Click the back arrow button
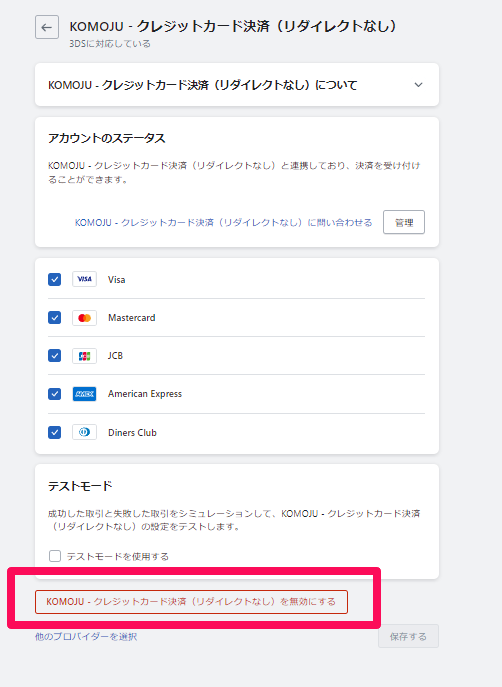The height and width of the screenshot is (687, 502). click(x=47, y=27)
